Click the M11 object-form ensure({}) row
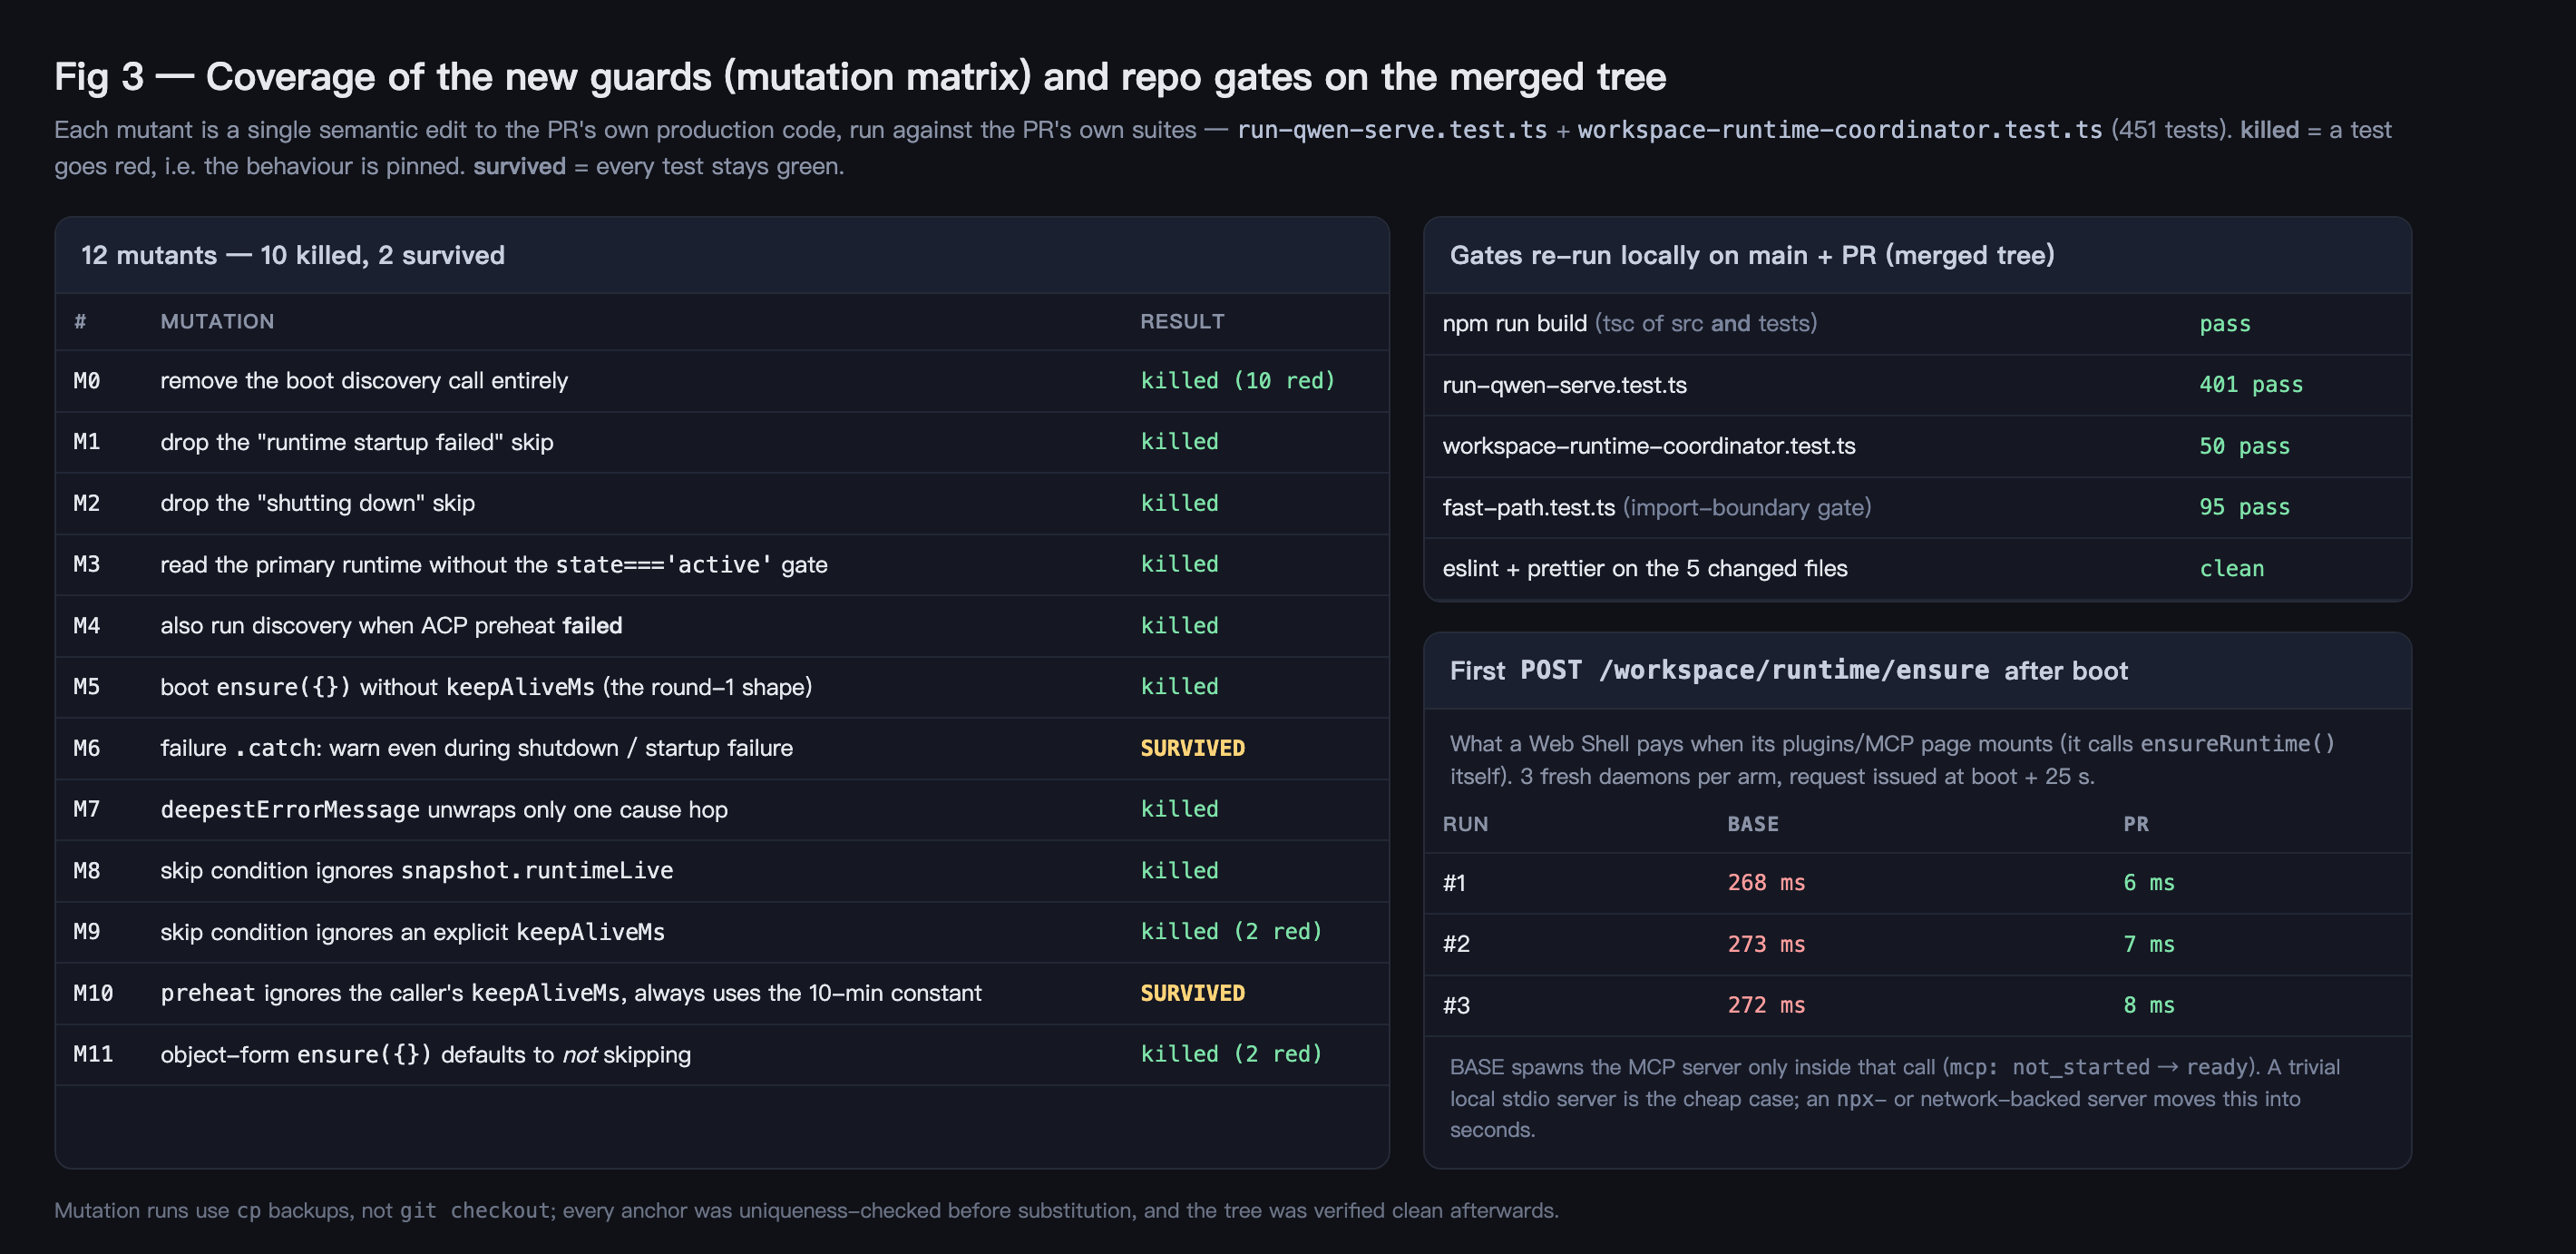 (x=722, y=1054)
